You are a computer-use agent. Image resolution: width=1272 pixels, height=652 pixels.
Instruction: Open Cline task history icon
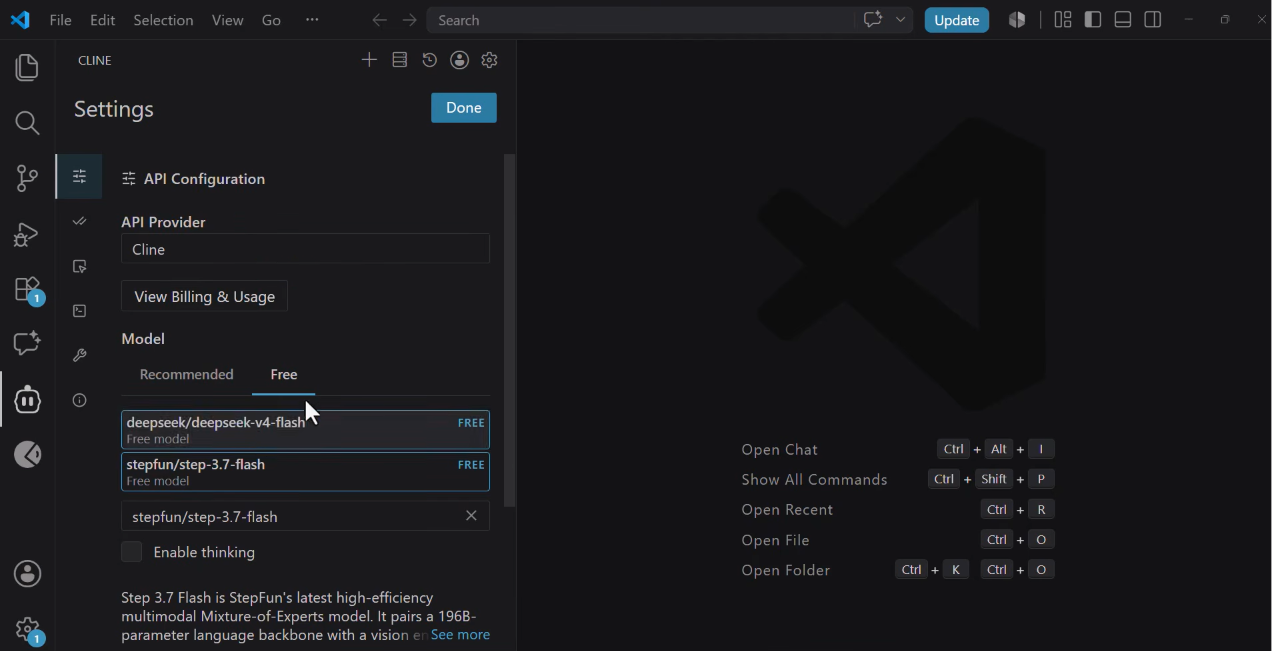pyautogui.click(x=429, y=60)
